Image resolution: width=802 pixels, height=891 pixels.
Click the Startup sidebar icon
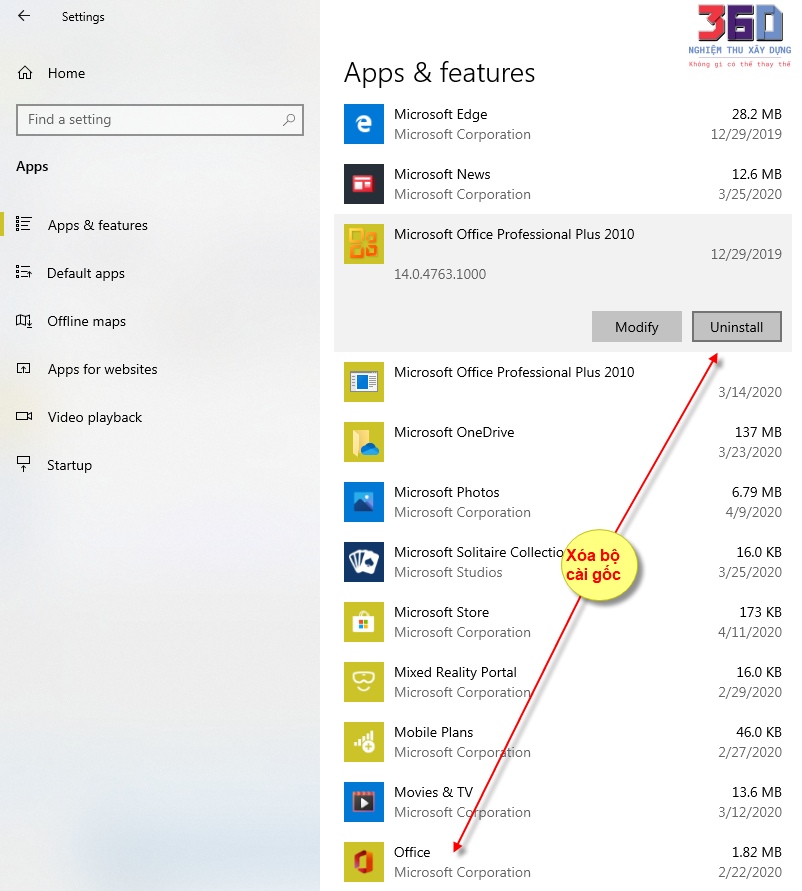click(x=23, y=464)
